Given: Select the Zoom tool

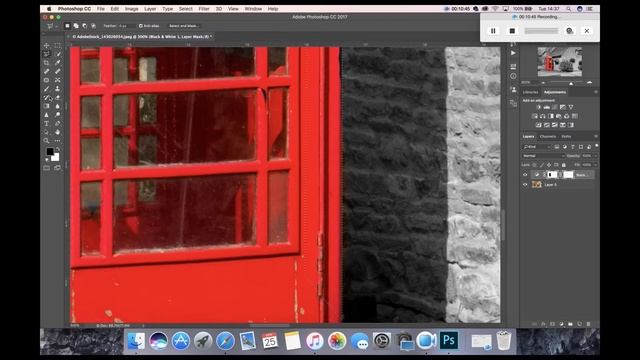Looking at the screenshot, I should point(47,141).
